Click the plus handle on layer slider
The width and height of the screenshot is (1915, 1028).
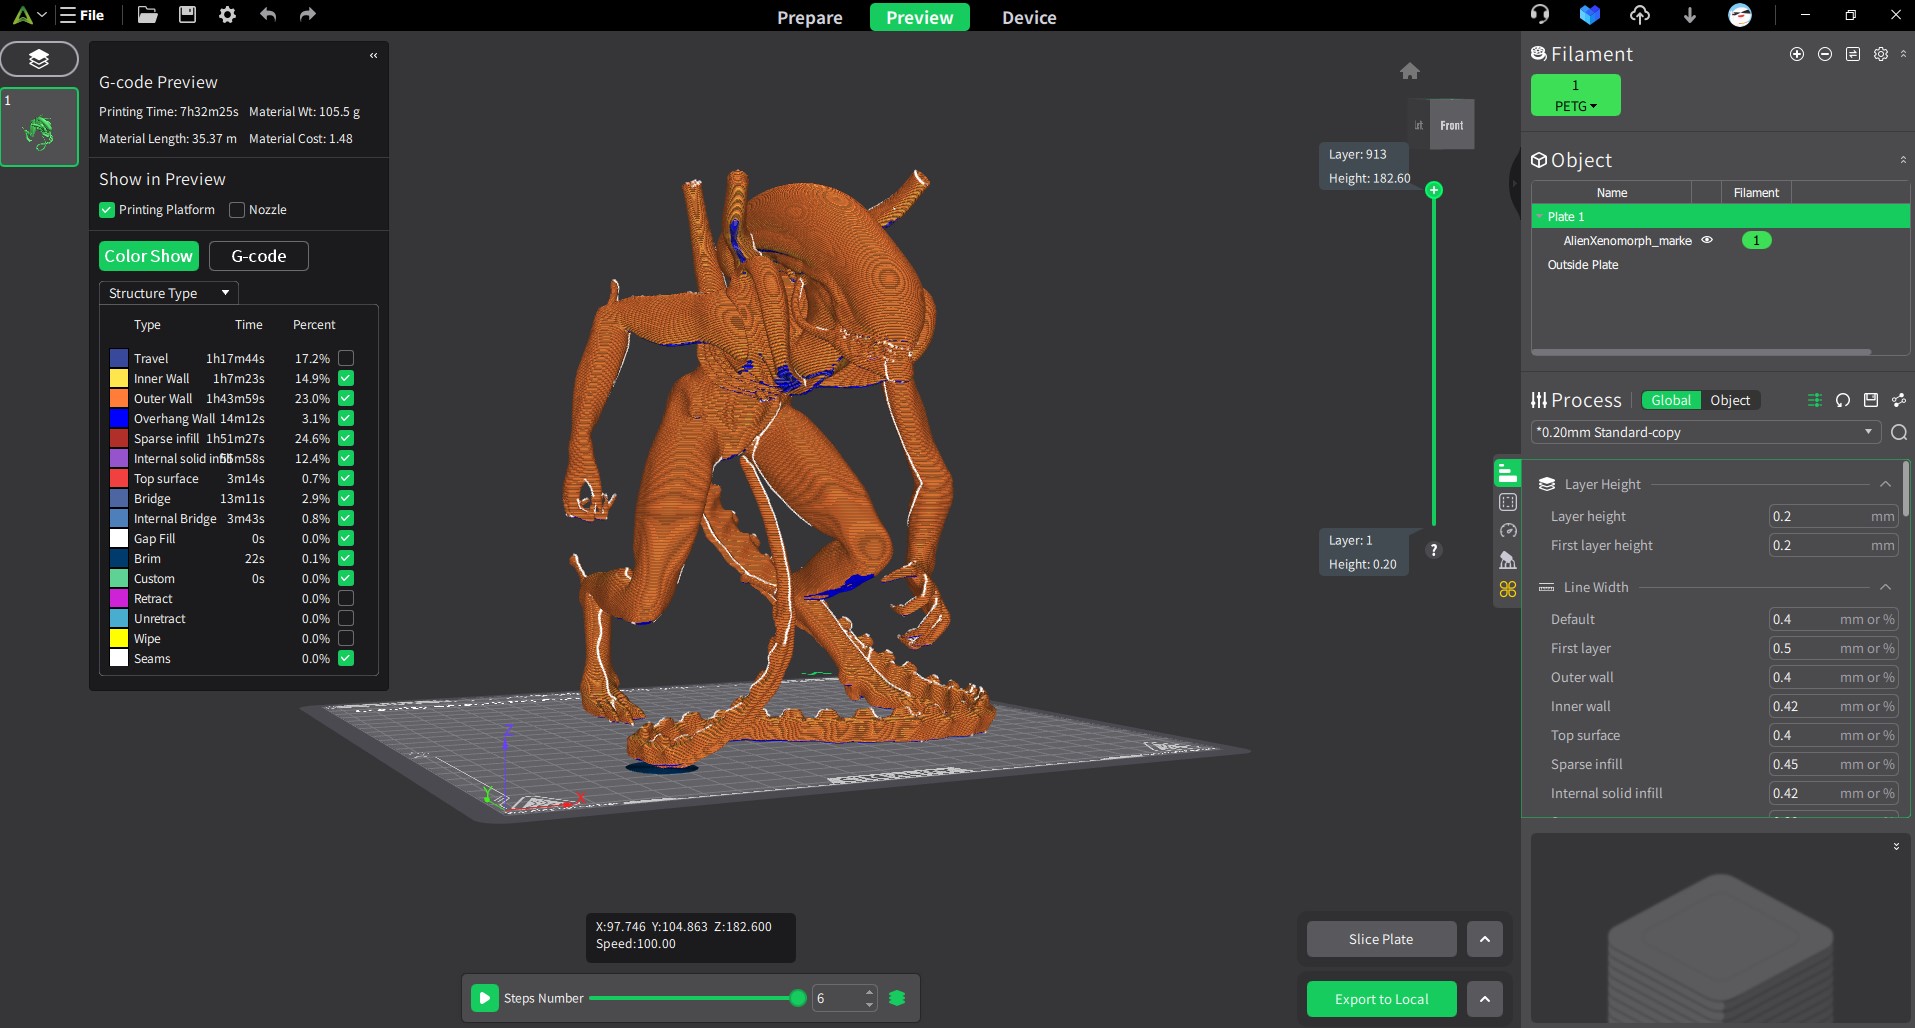point(1434,190)
